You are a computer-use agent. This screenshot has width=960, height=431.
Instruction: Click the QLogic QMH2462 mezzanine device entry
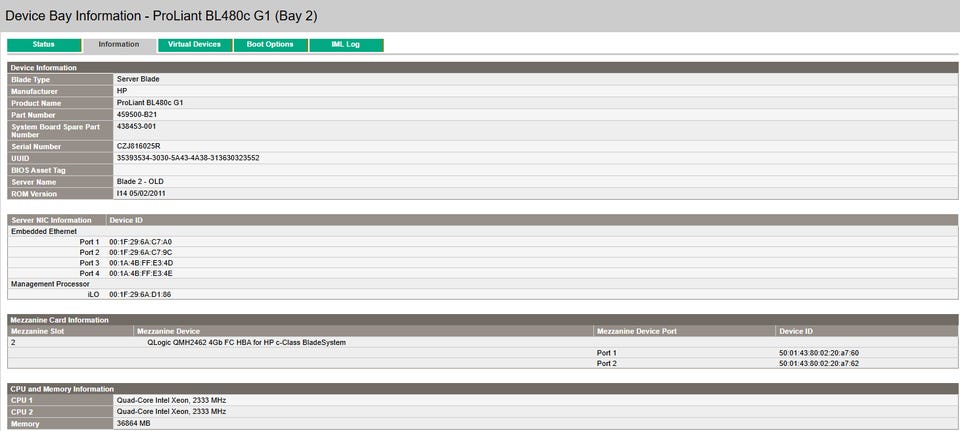(x=247, y=343)
